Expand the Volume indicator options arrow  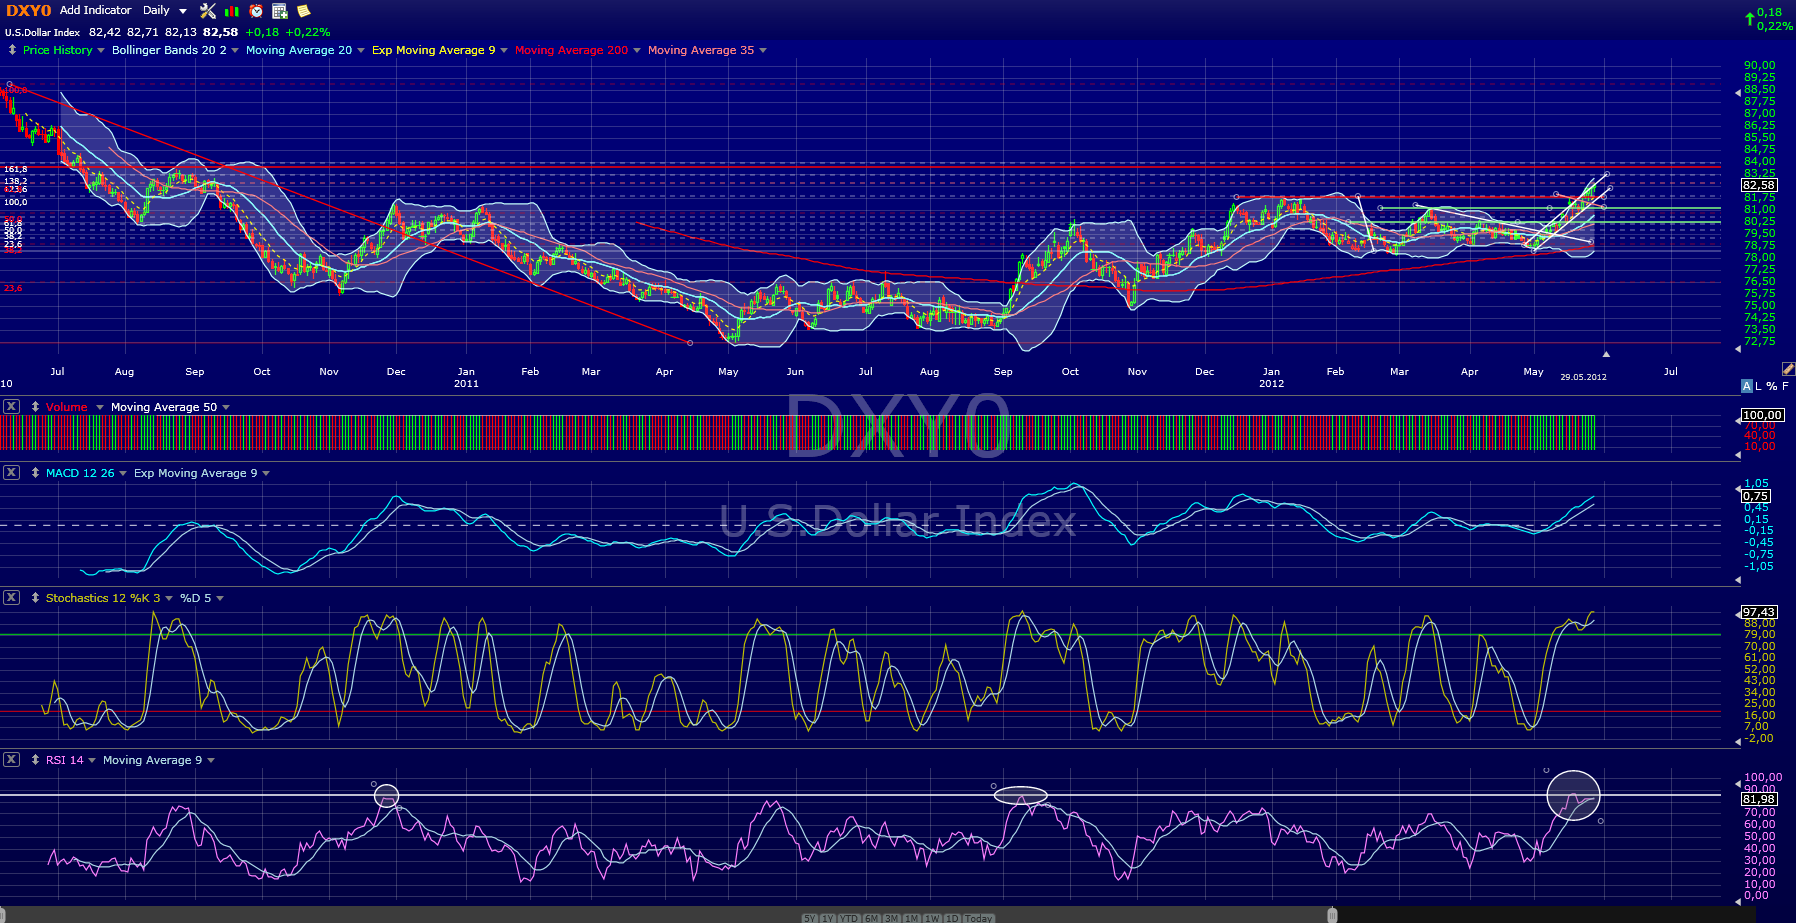pos(100,408)
